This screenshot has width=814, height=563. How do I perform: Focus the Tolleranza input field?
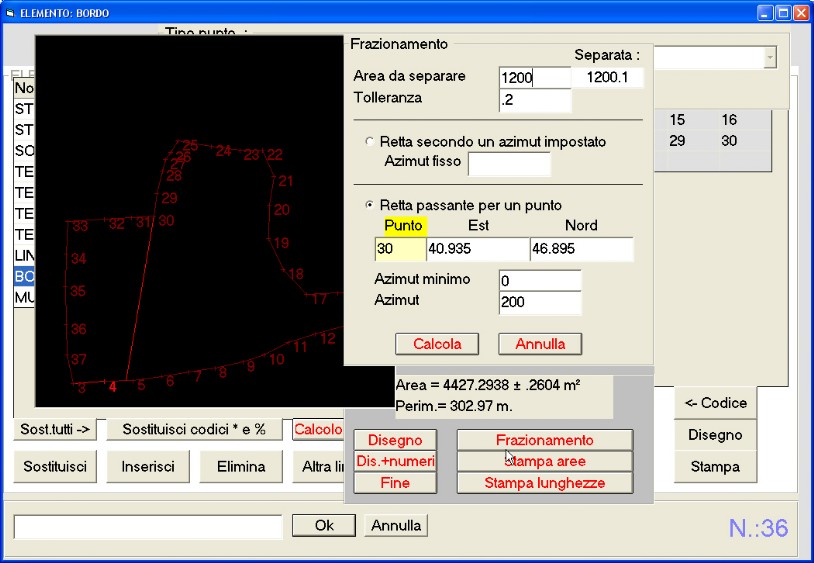(535, 100)
